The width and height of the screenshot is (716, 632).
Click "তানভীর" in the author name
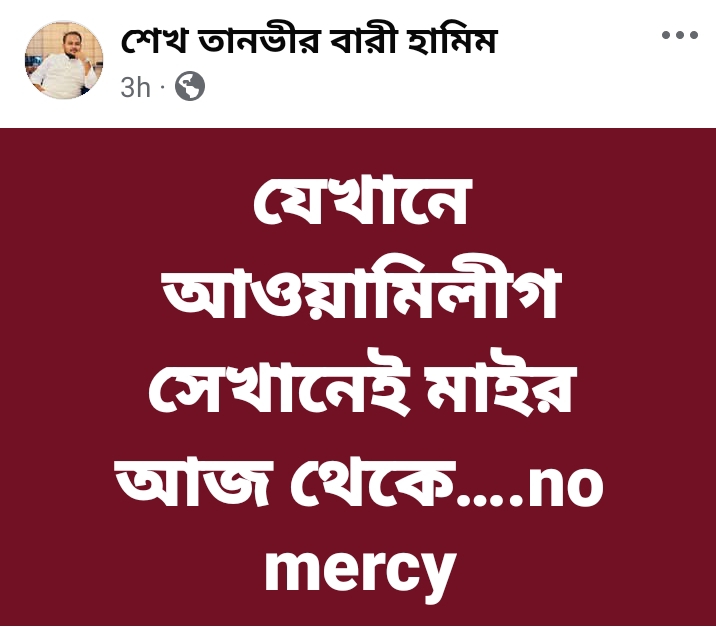point(259,40)
